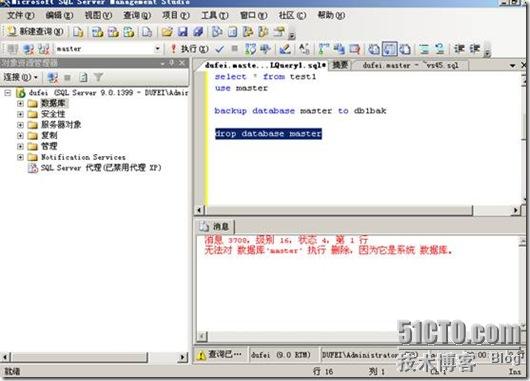
Task: Click the Object Explorer Filter icon
Action: point(98,78)
